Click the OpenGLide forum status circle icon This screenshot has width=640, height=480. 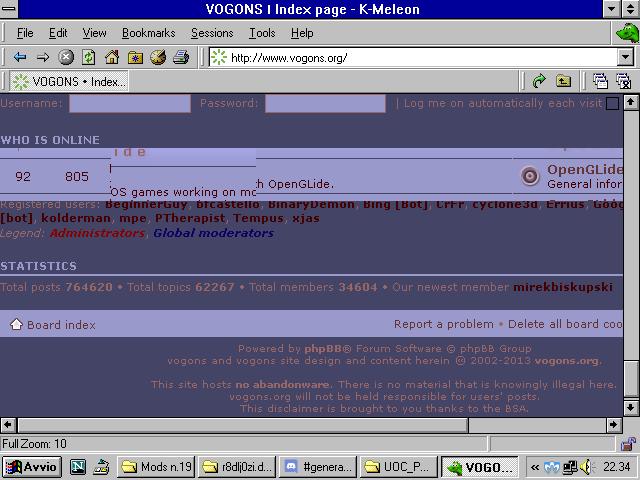click(x=530, y=176)
